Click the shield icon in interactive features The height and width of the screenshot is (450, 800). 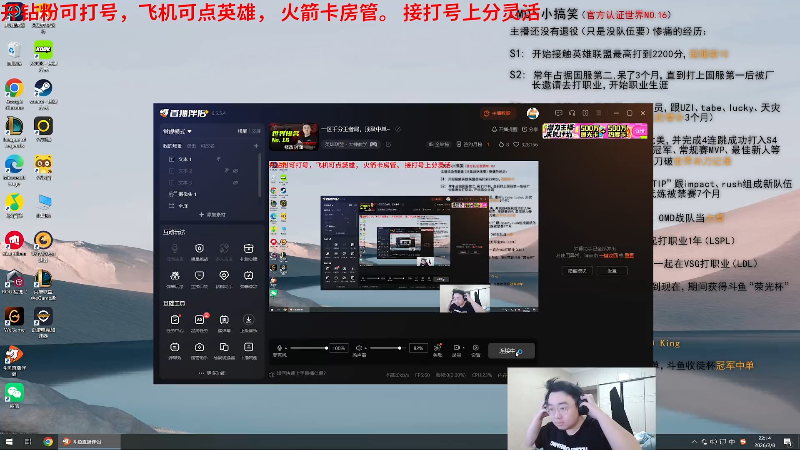pos(199,276)
